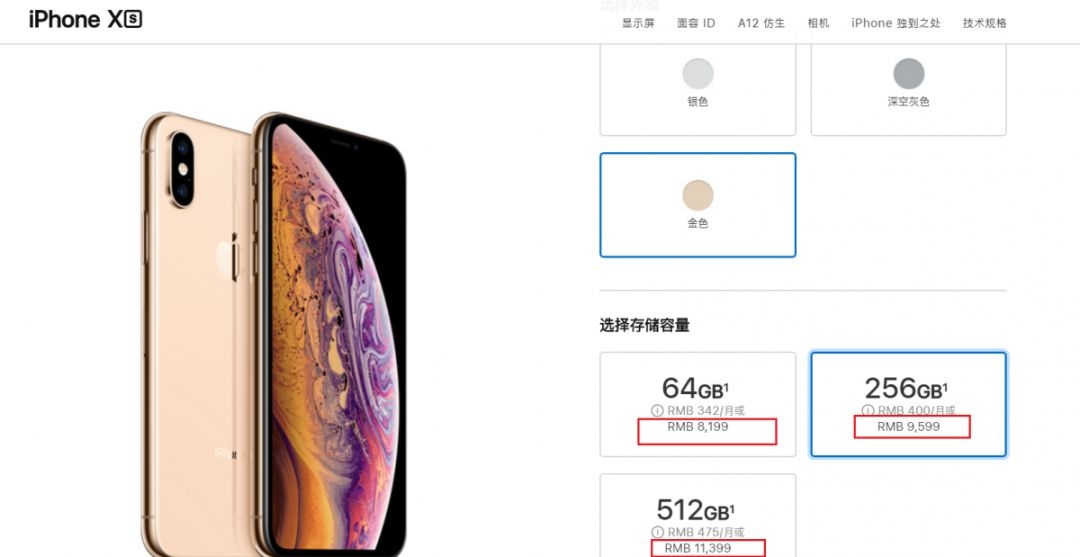Click the RMB 8,199 price text
Viewport: 1080px width, 557px height.
pyautogui.click(x=697, y=427)
